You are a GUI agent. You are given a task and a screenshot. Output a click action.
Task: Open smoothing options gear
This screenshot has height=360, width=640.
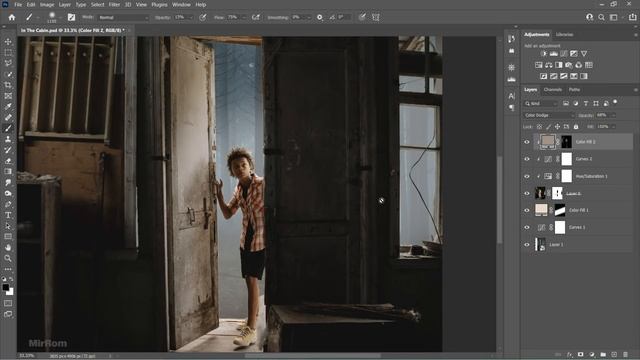tap(320, 17)
